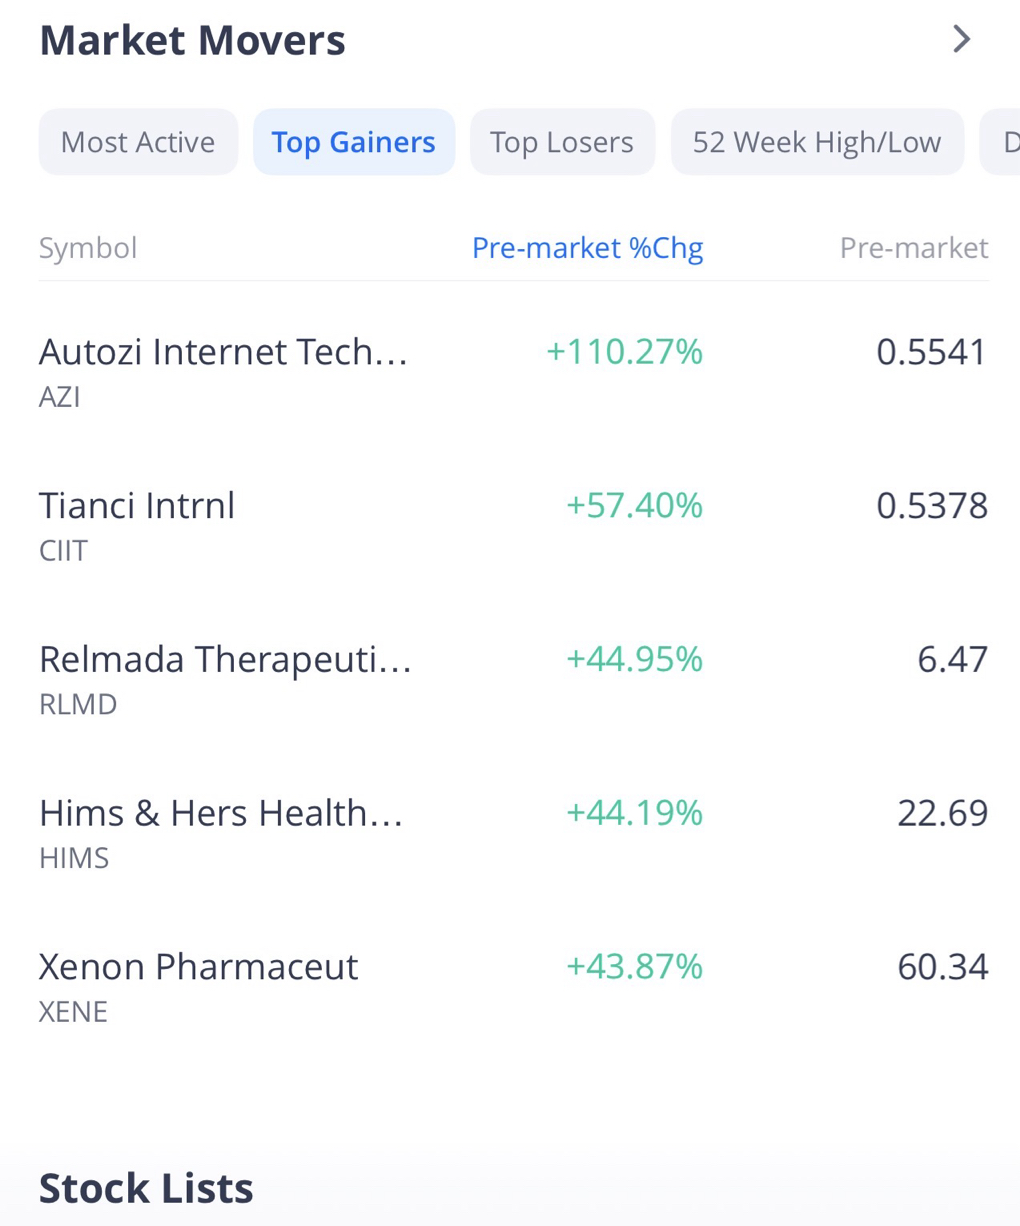Open the 52 Week High/Low tab
This screenshot has height=1226, width=1020.
817,142
